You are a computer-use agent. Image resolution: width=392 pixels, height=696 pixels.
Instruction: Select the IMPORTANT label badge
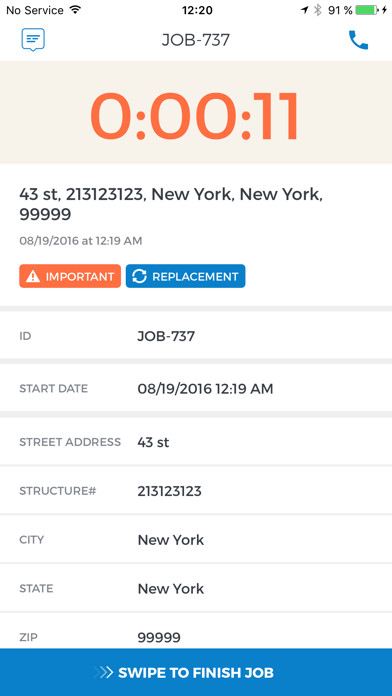[70, 276]
